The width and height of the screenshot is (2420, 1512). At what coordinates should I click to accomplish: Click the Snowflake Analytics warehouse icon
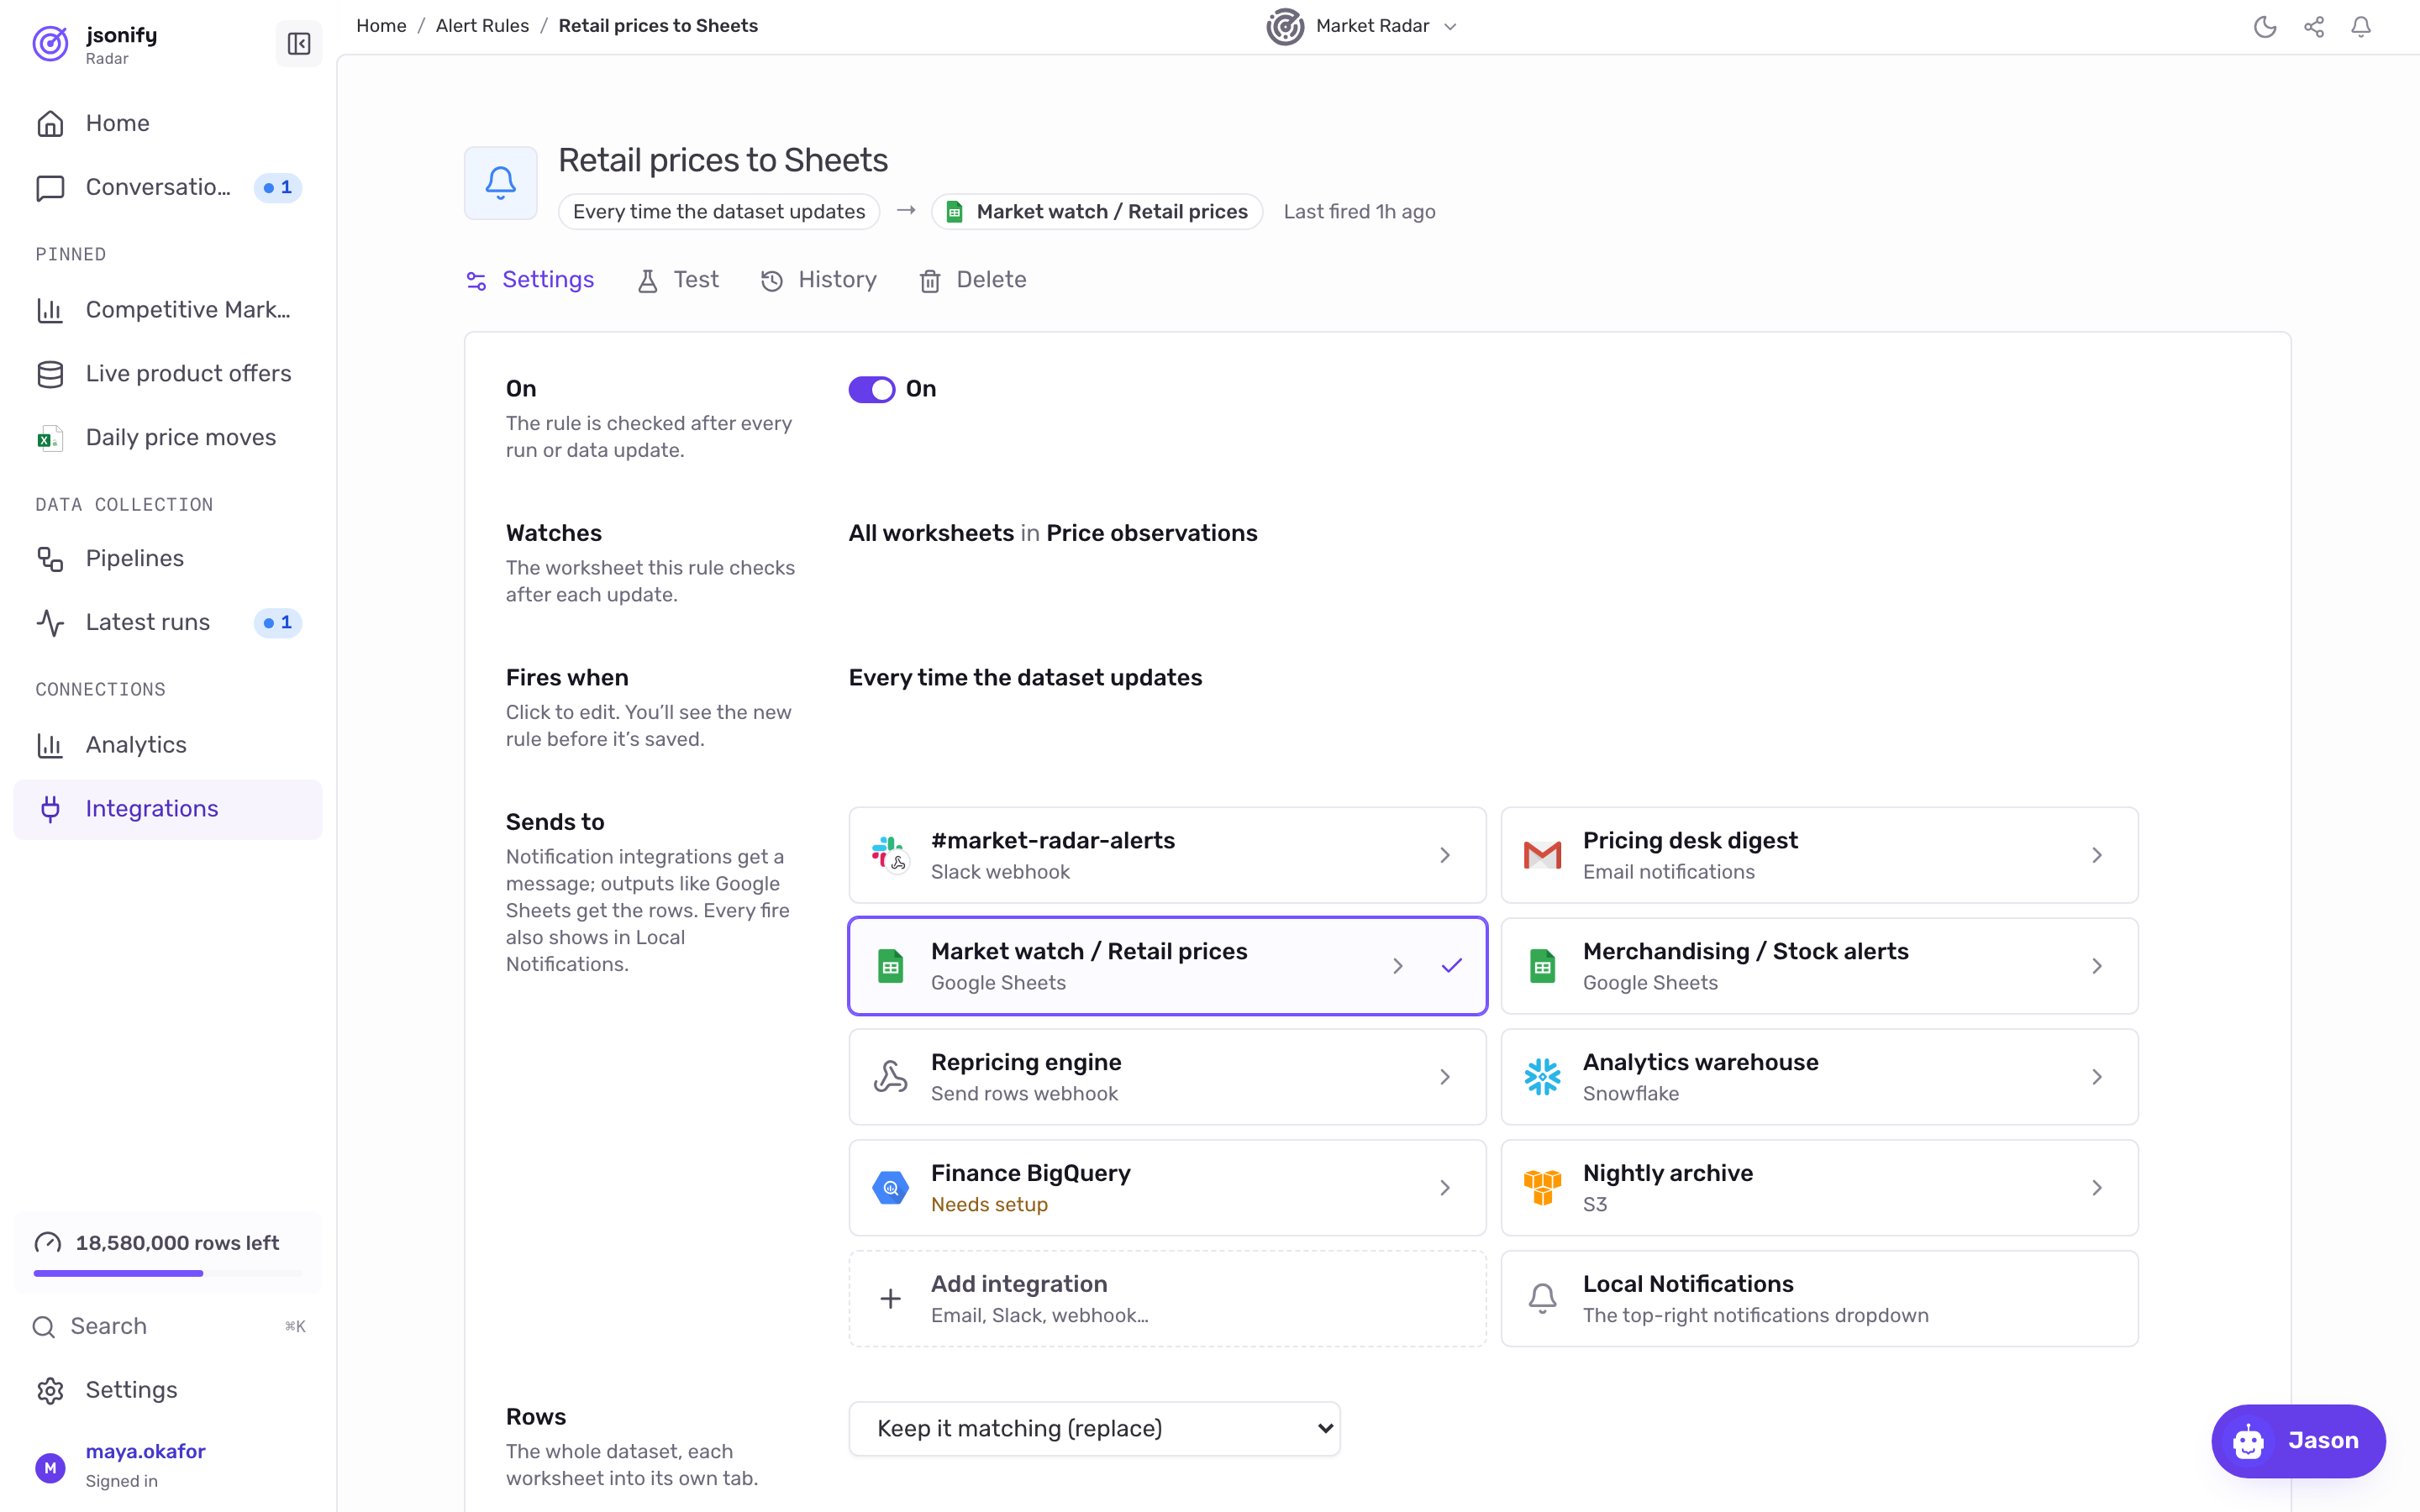[x=1542, y=1077]
